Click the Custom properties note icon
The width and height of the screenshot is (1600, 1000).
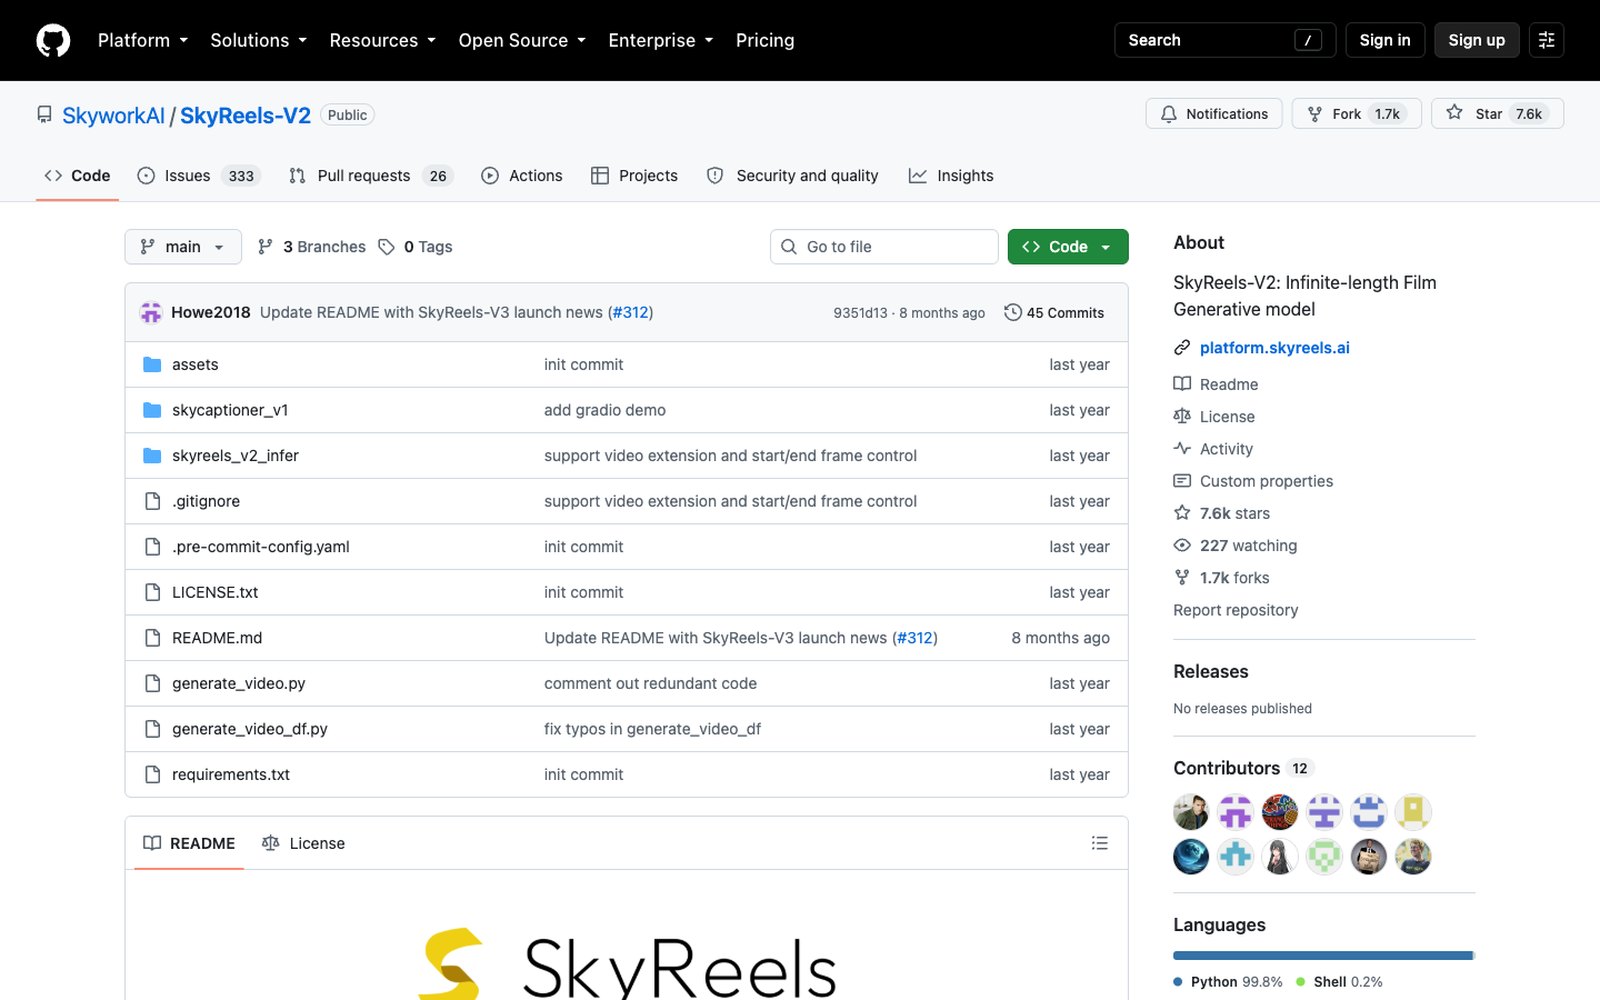pyautogui.click(x=1182, y=481)
